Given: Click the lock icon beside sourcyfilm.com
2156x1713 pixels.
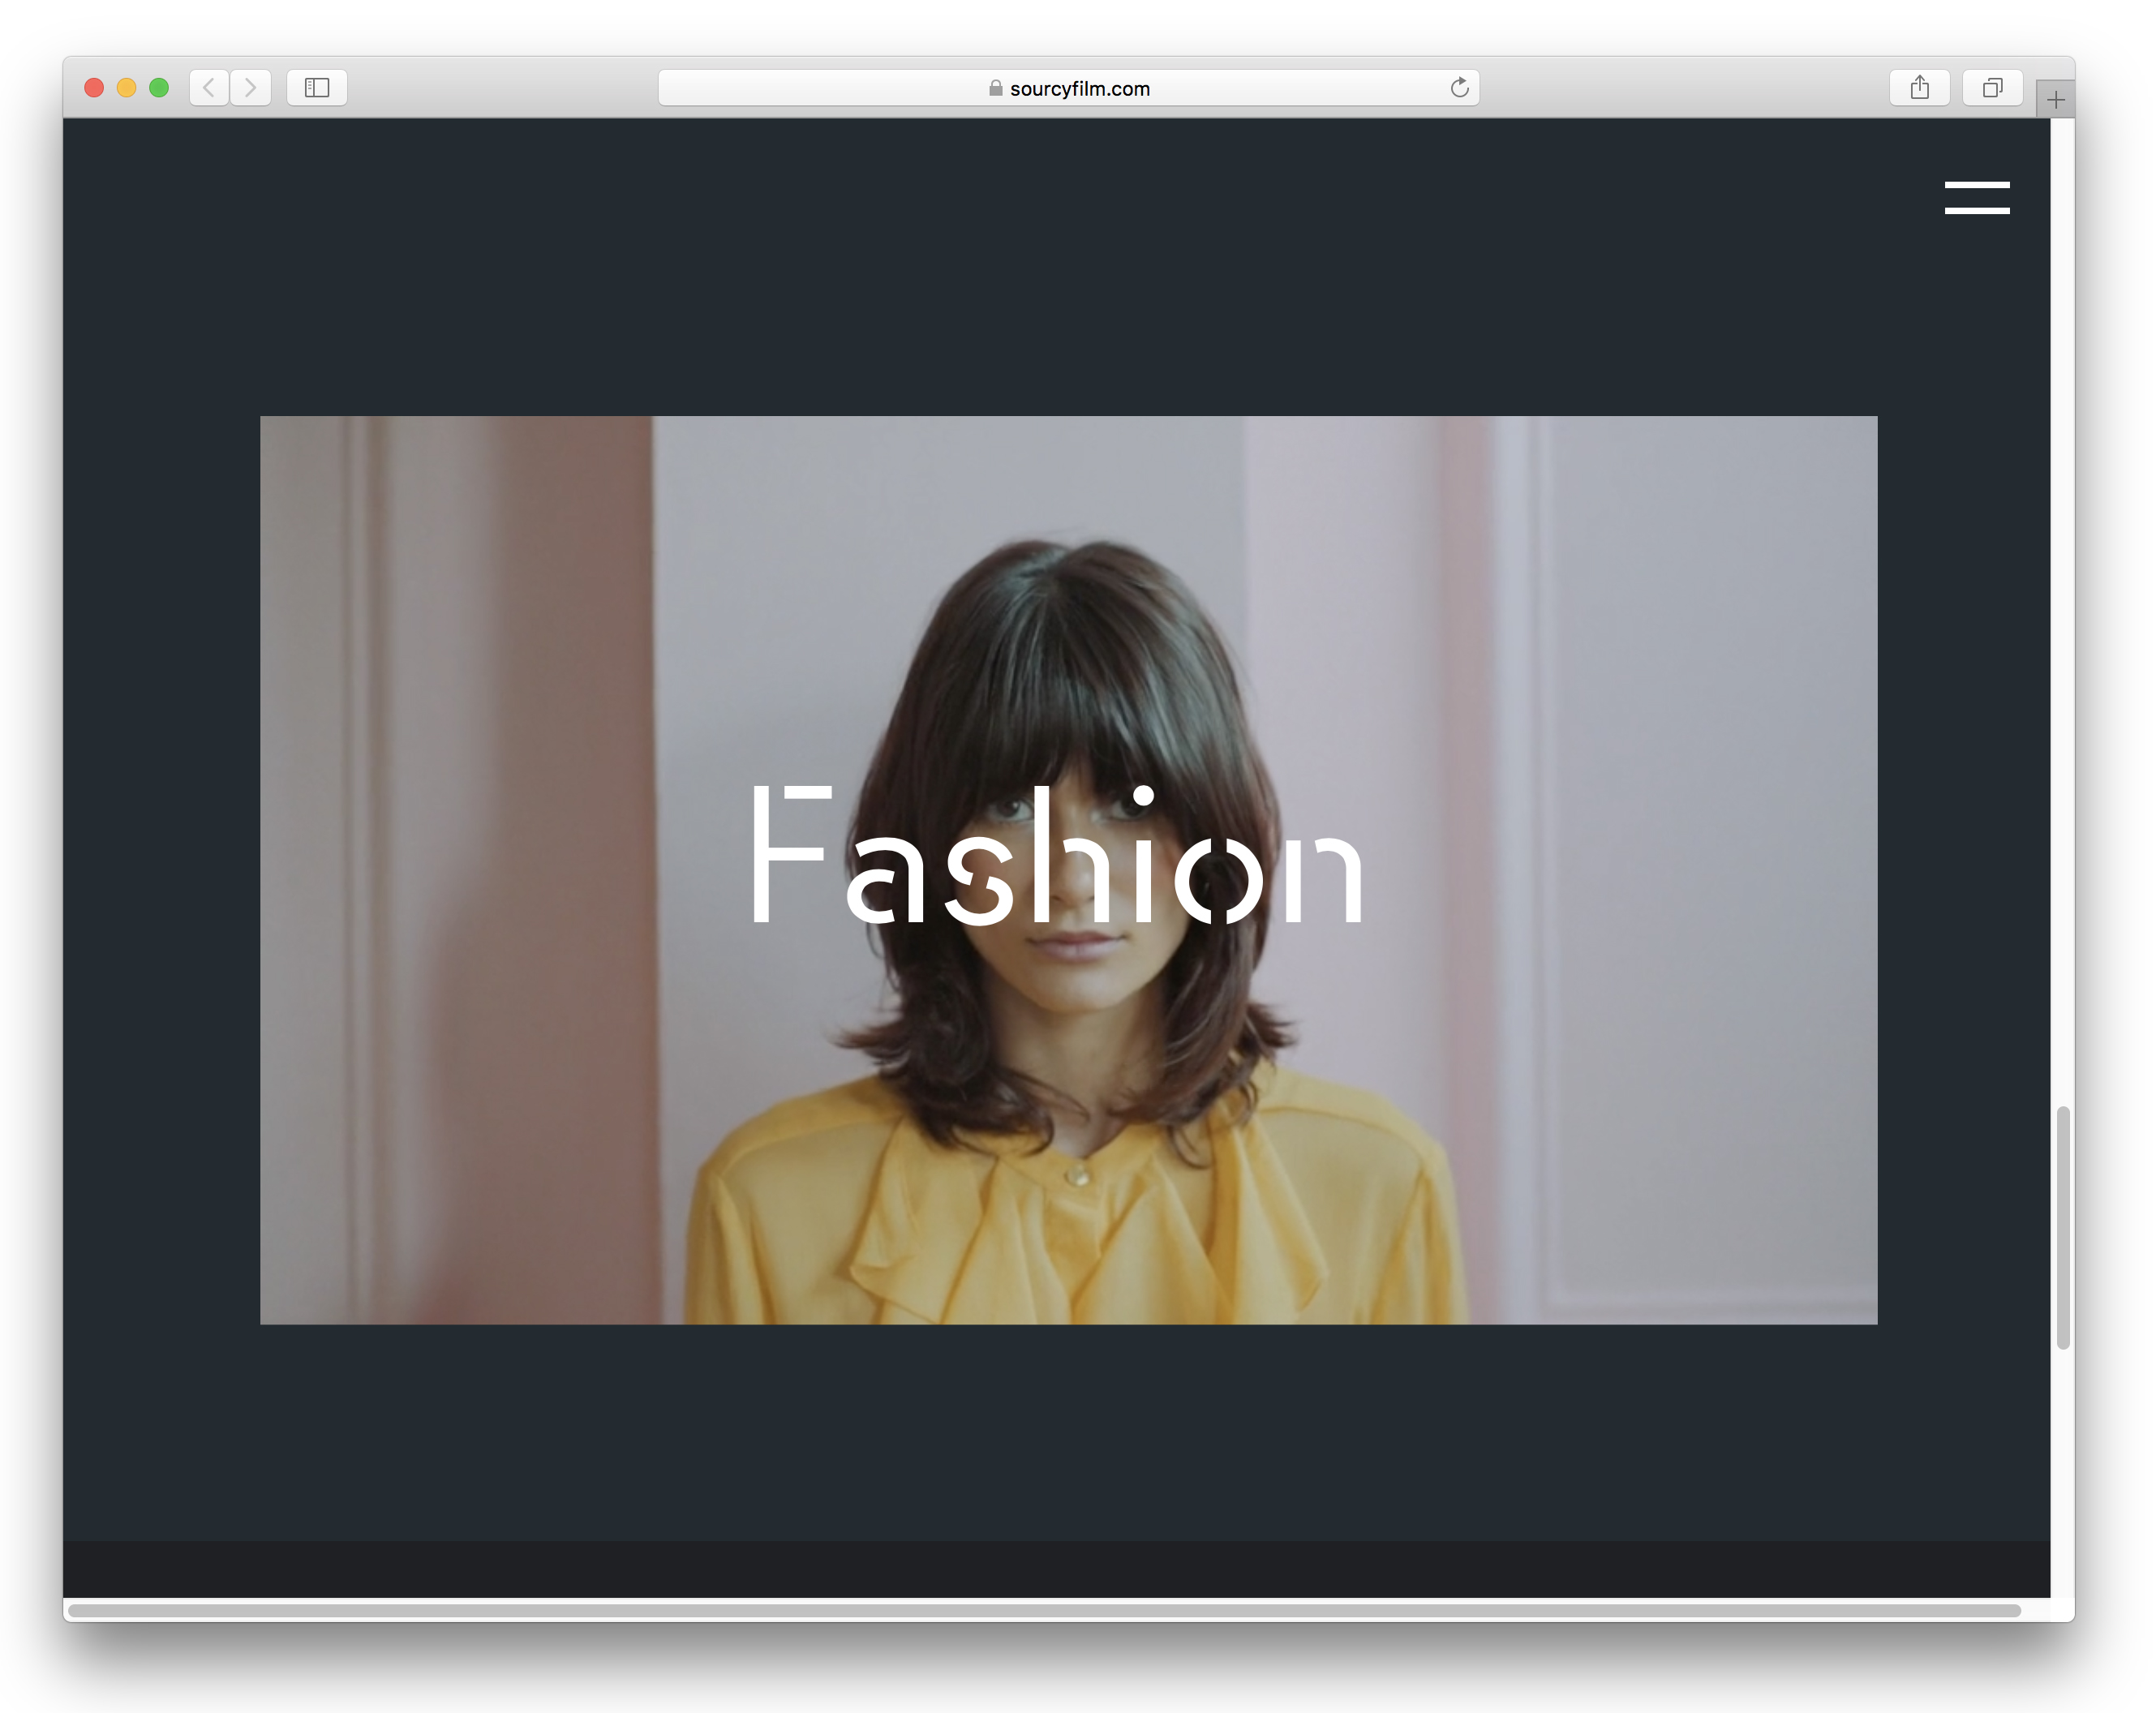Looking at the screenshot, I should pyautogui.click(x=995, y=88).
